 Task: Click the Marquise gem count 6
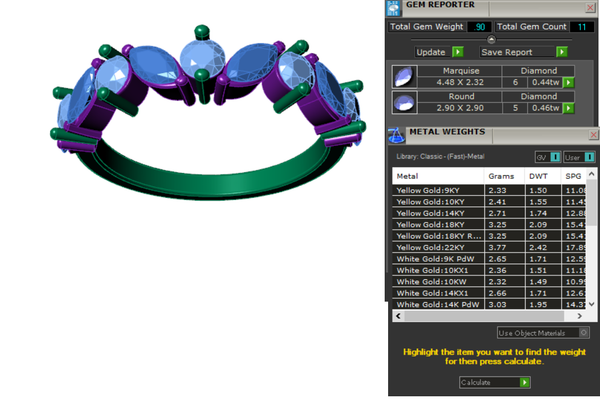(515, 82)
